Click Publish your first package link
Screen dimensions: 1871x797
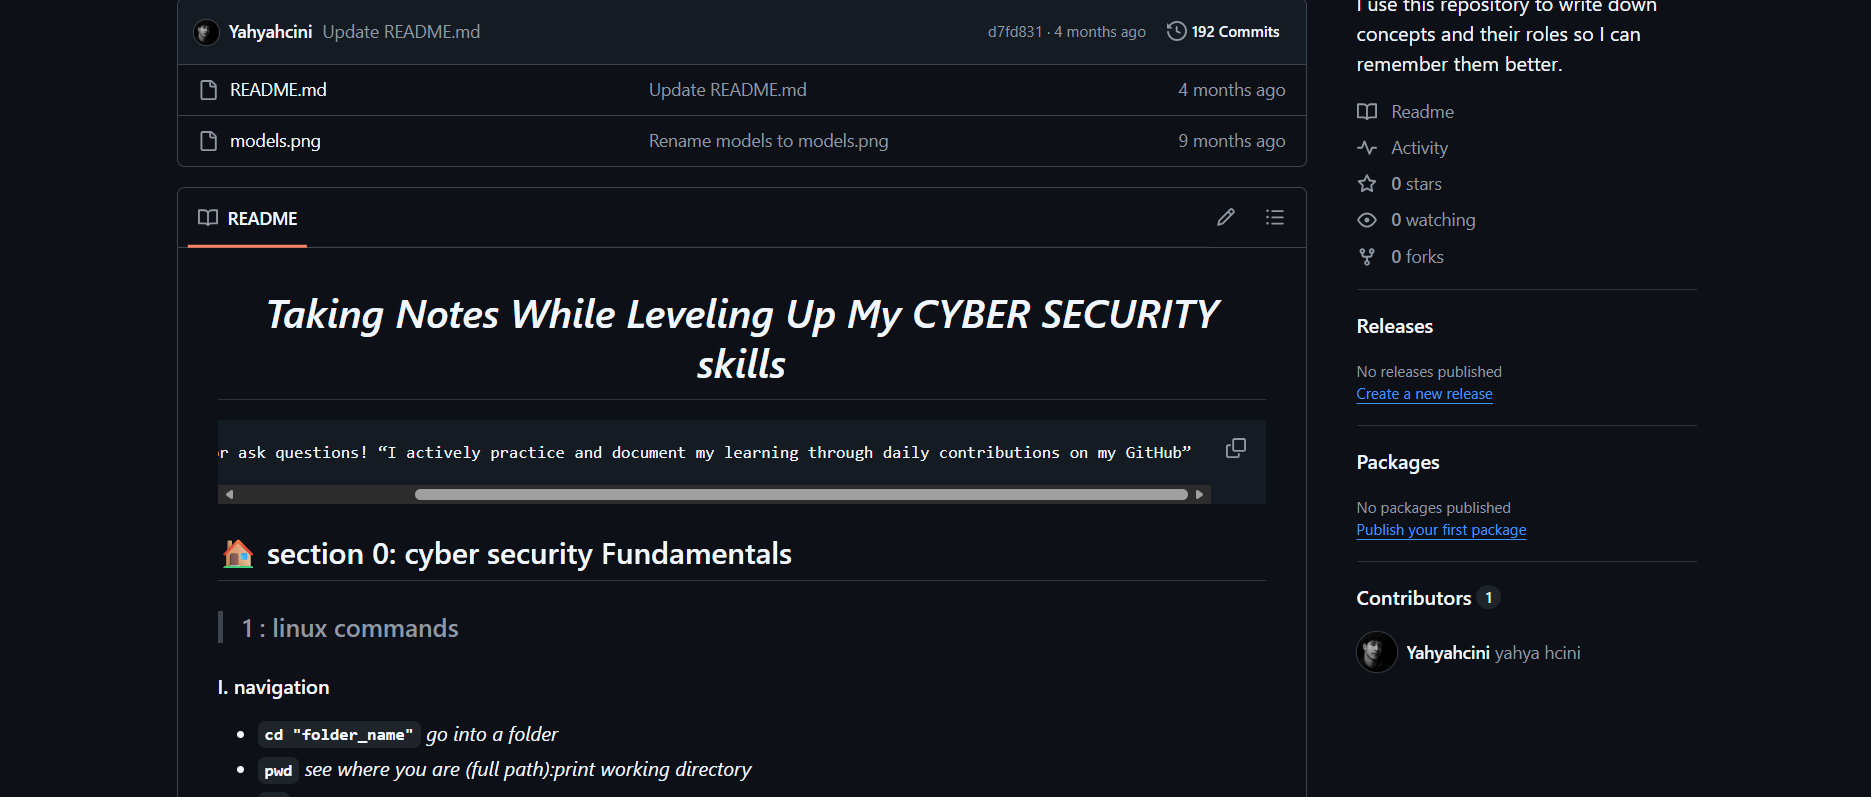(1441, 530)
